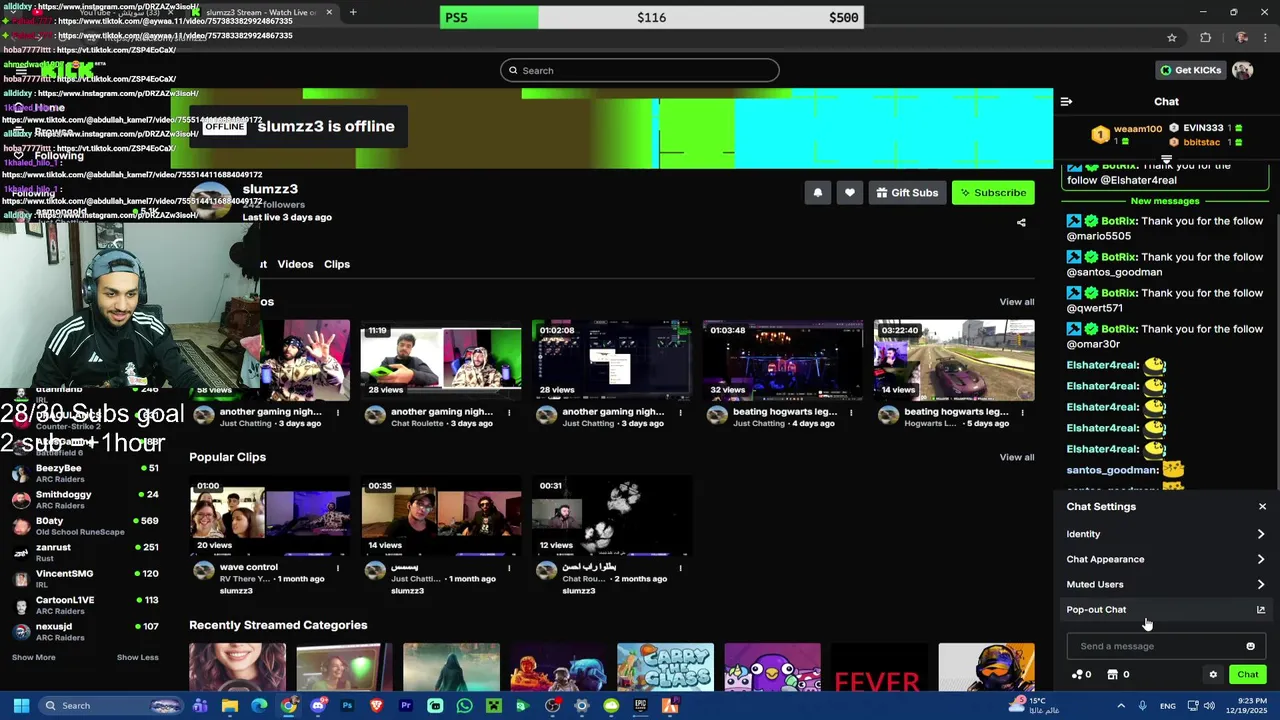Open Photoshop from the taskbar
1280x720 pixels.
point(347,706)
